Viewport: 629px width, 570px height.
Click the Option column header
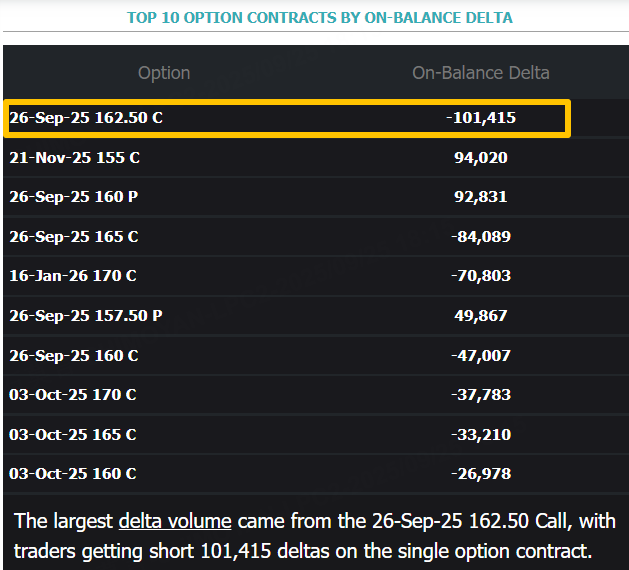click(164, 72)
